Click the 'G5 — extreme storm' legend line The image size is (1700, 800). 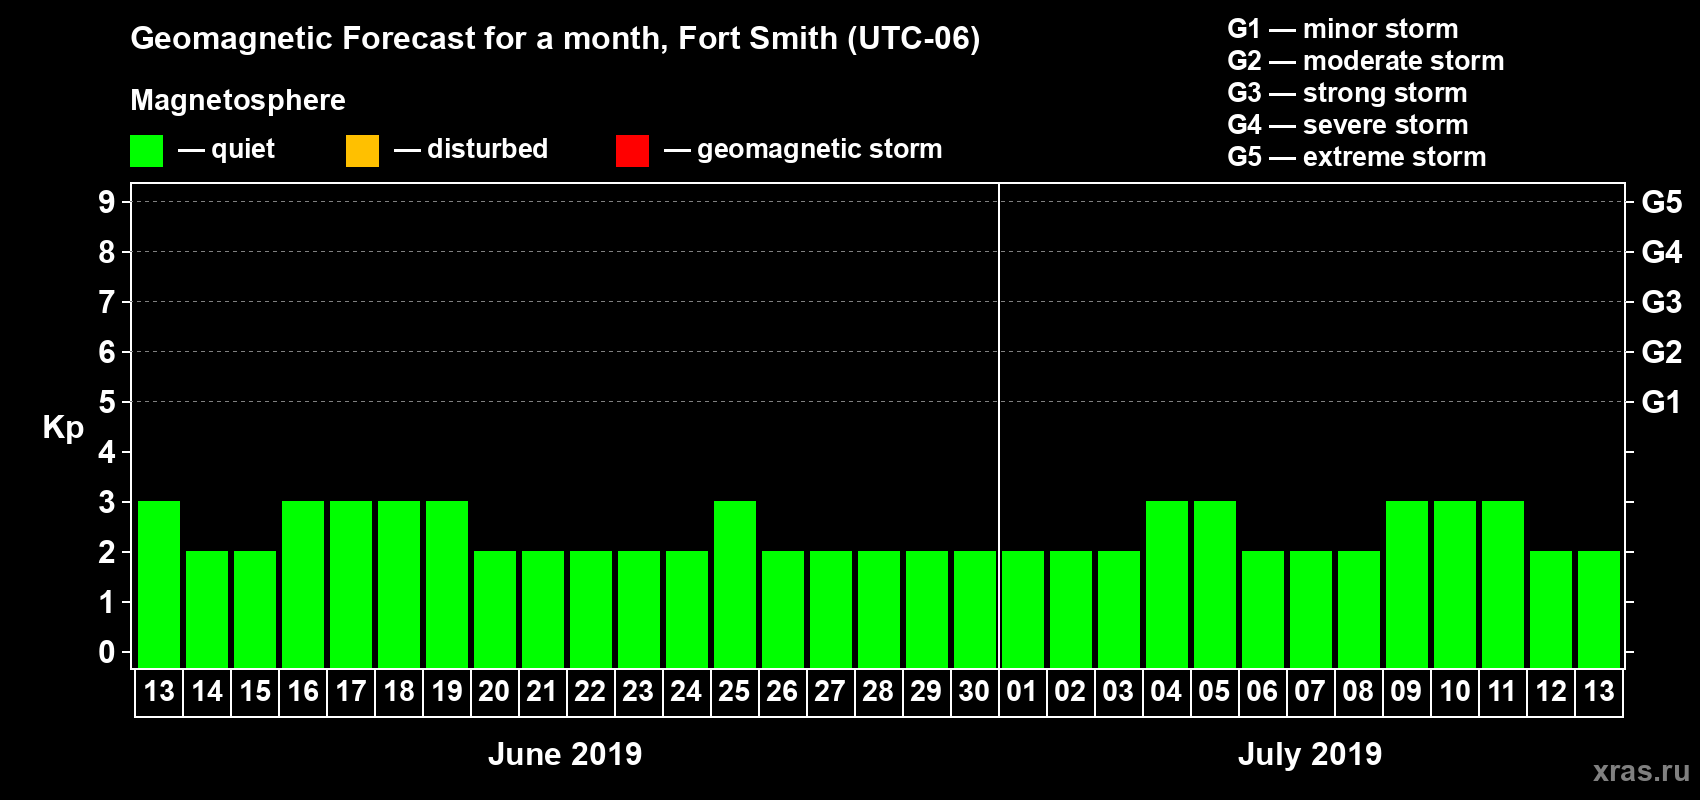pos(1357,157)
